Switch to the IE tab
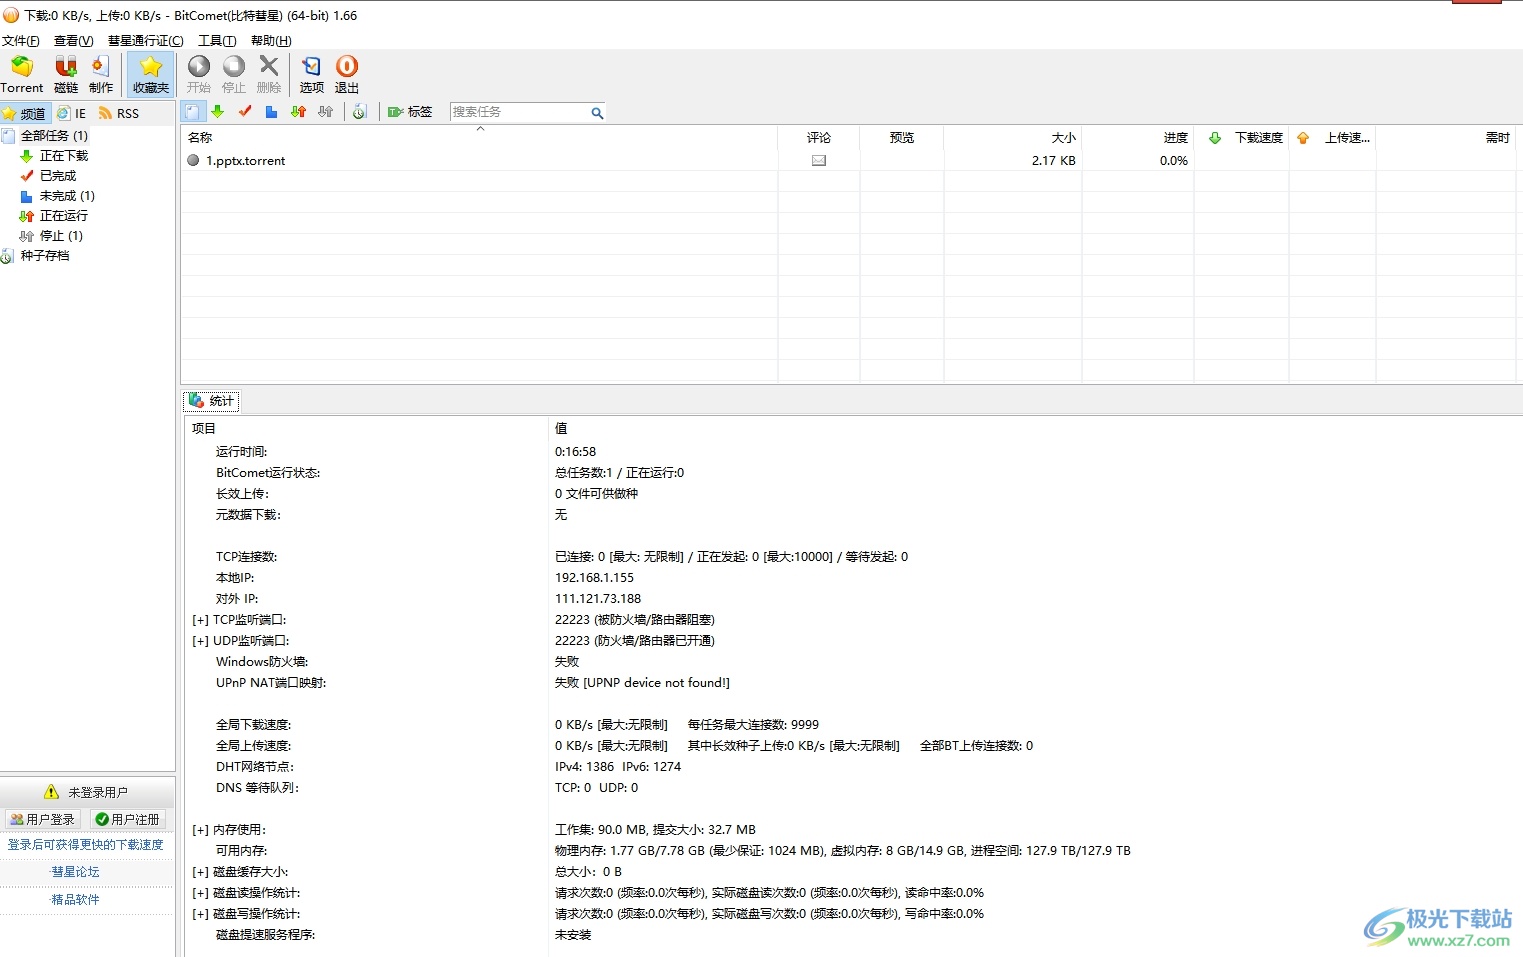This screenshot has height=957, width=1523. coord(72,113)
